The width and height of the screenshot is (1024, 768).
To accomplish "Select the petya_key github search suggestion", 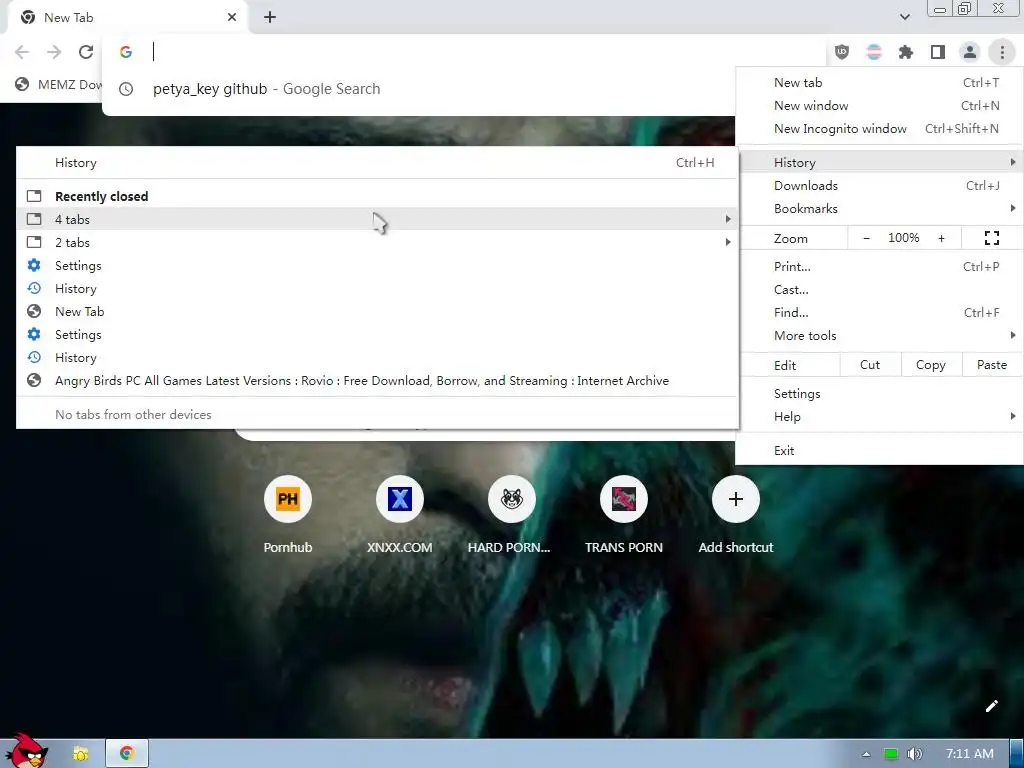I will (419, 89).
